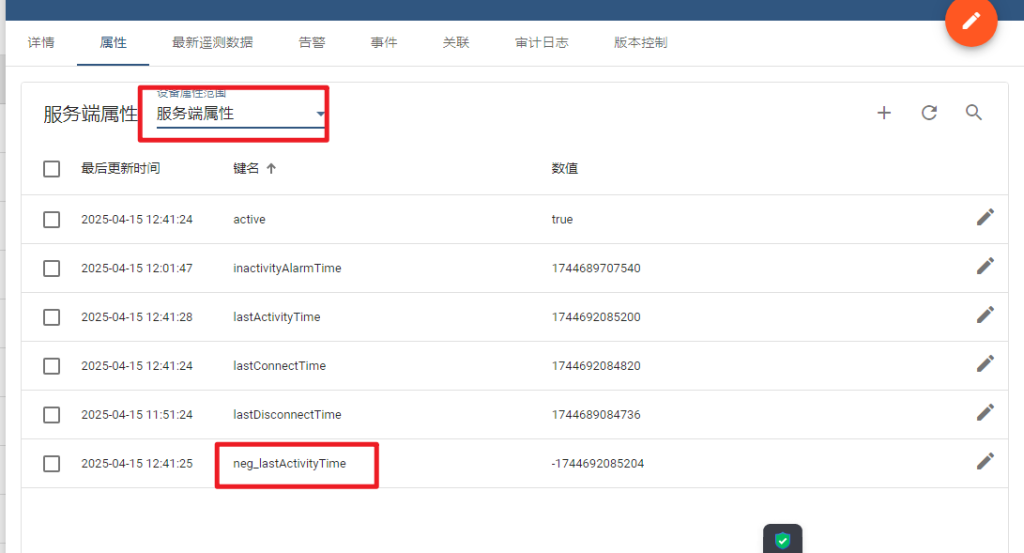The width and height of the screenshot is (1024, 553).
Task: Edit the lastActivityTime attribute
Action: tap(985, 315)
